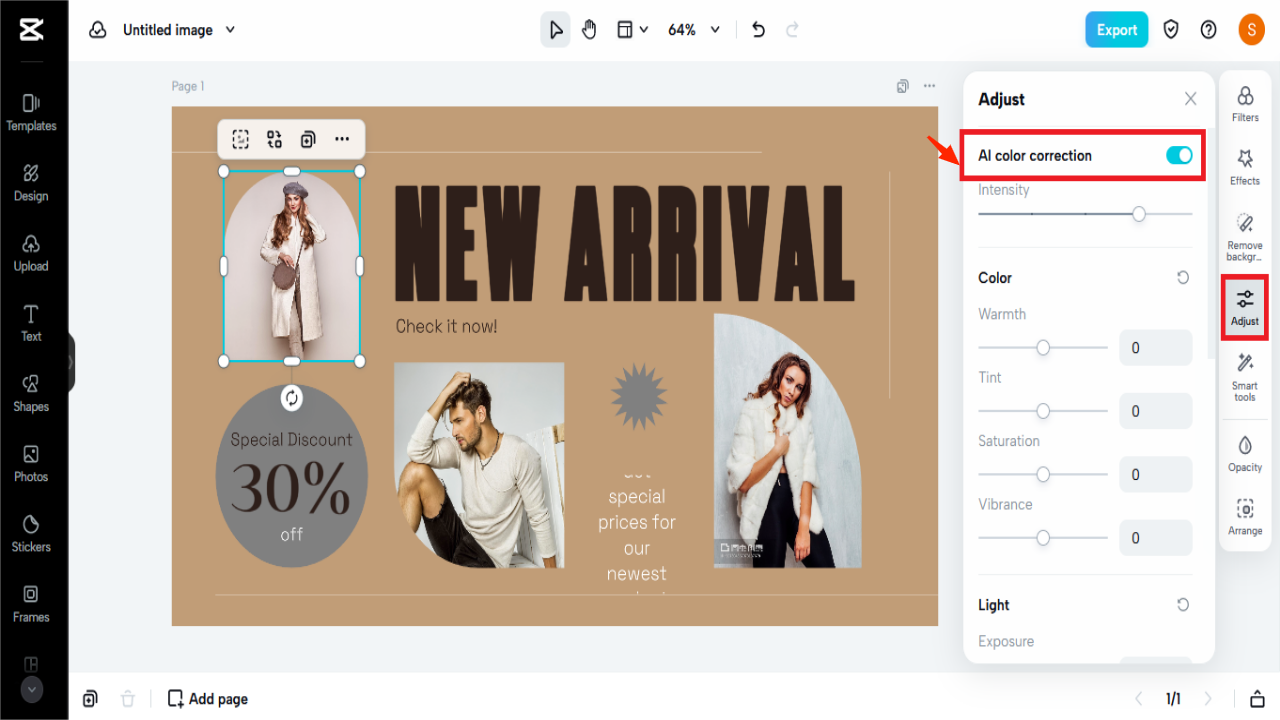Image resolution: width=1280 pixels, height=720 pixels.
Task: Activate the cursor select tool
Action: tap(555, 29)
